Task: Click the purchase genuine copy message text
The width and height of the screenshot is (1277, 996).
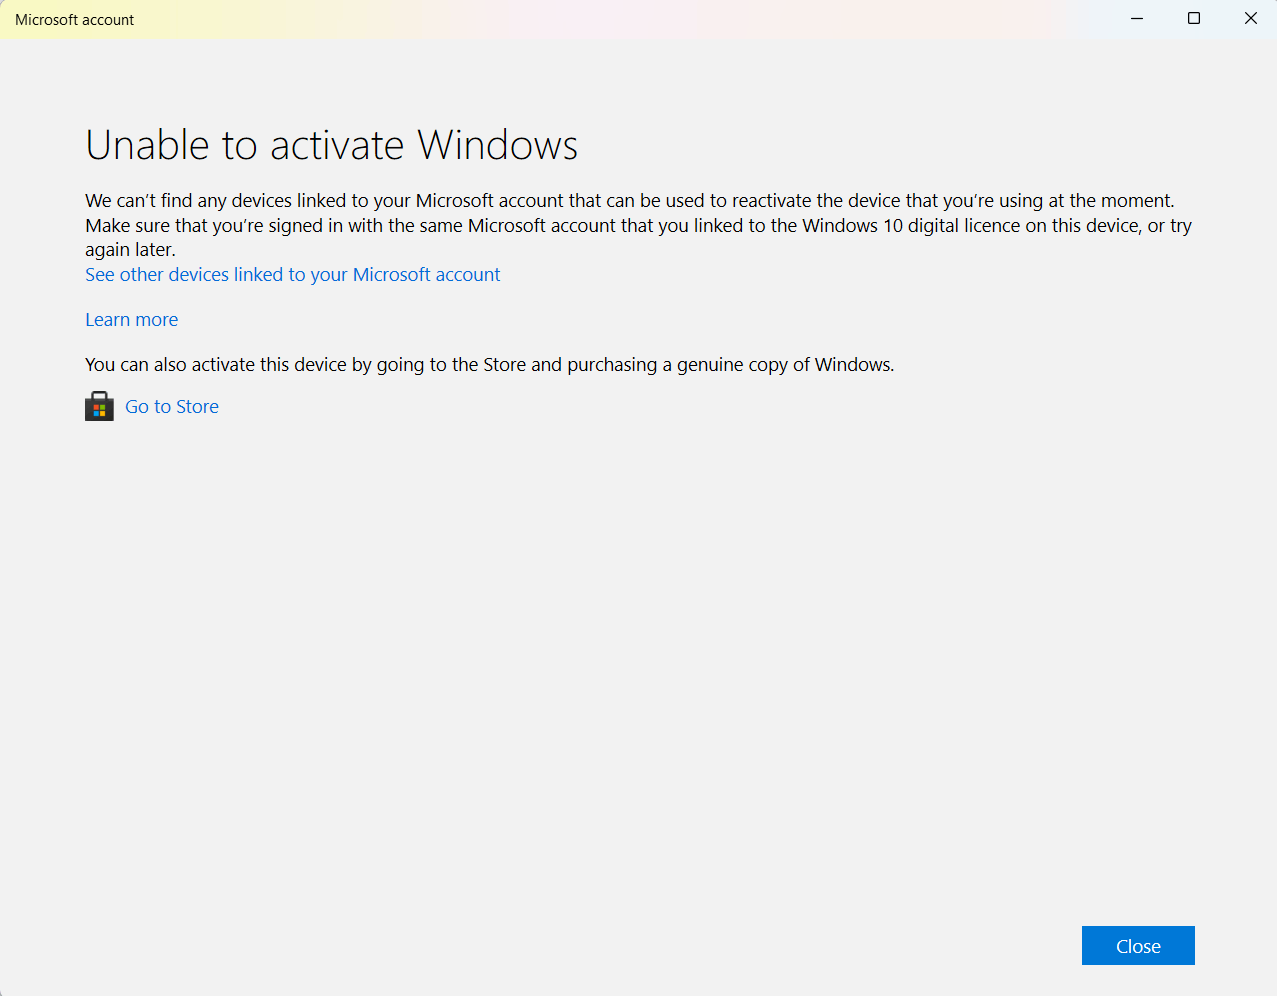Action: pos(489,364)
